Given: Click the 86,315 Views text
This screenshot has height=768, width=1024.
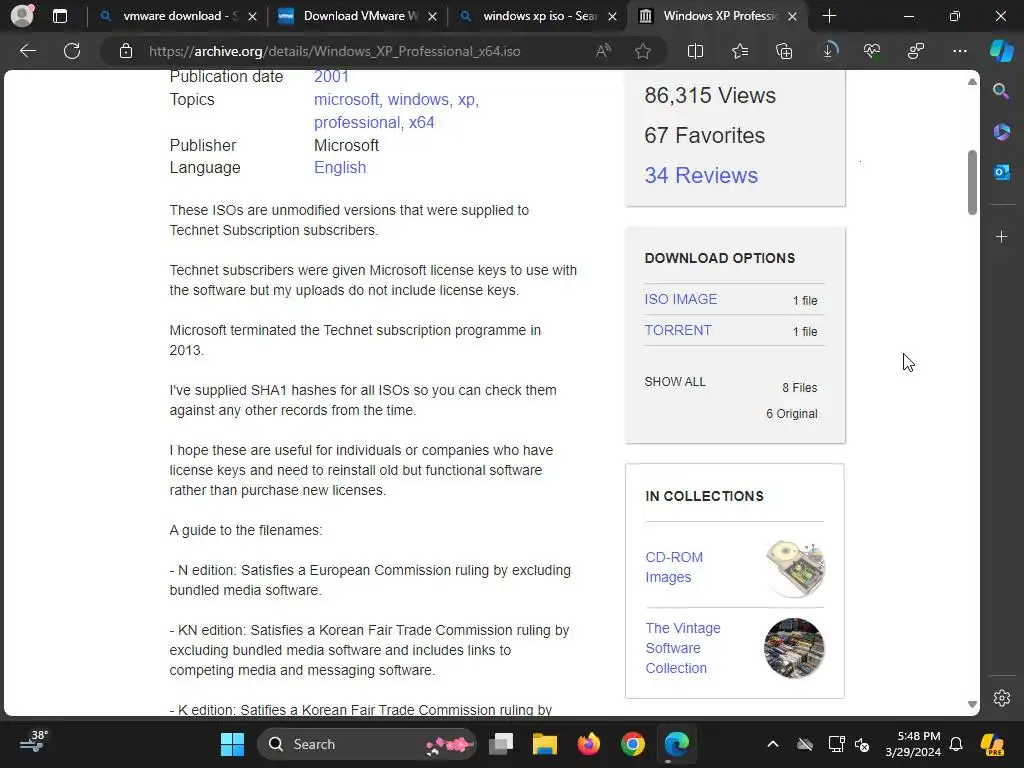Looking at the screenshot, I should (x=710, y=95).
